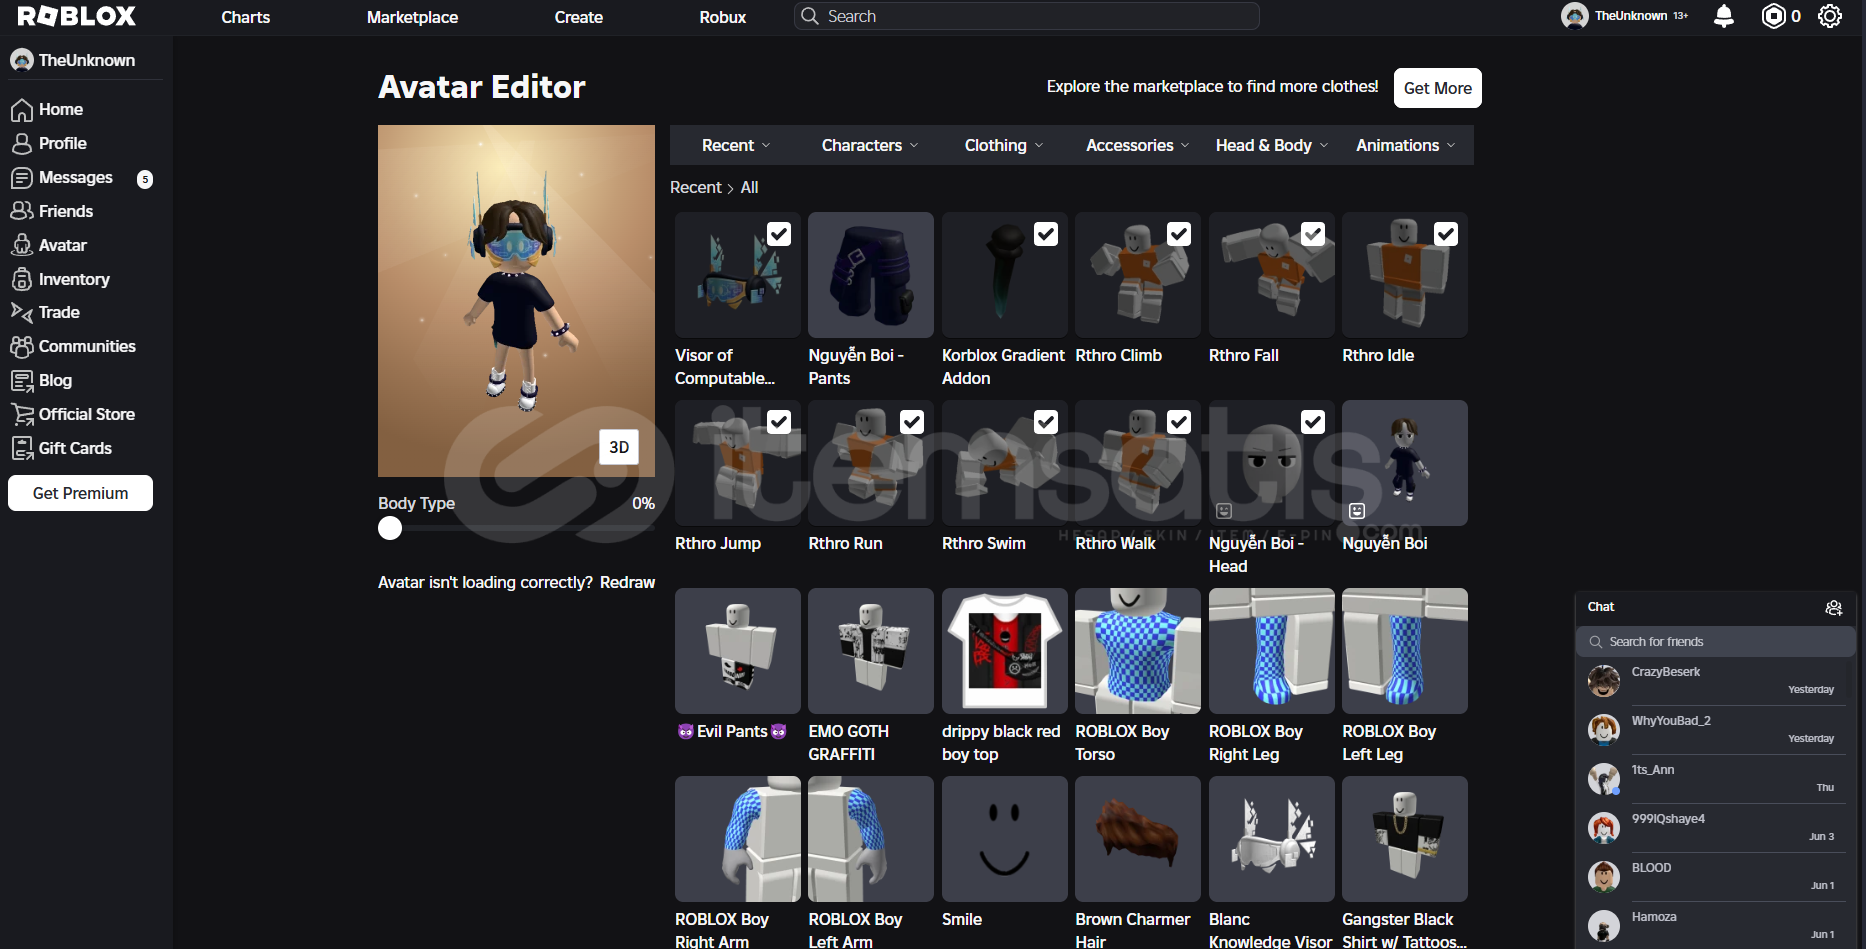Click the Get More button
1866x949 pixels.
coord(1438,88)
